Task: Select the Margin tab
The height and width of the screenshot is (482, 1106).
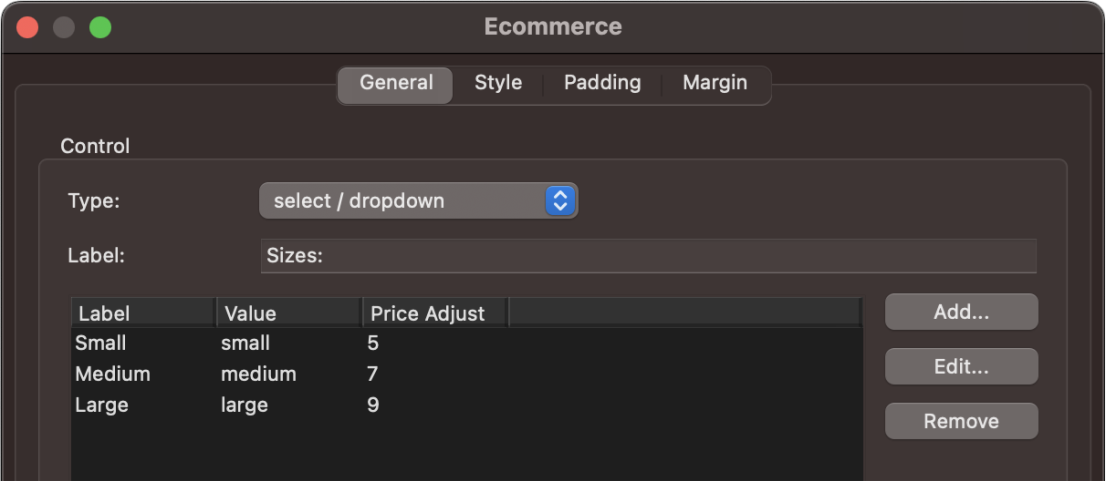Action: point(714,83)
